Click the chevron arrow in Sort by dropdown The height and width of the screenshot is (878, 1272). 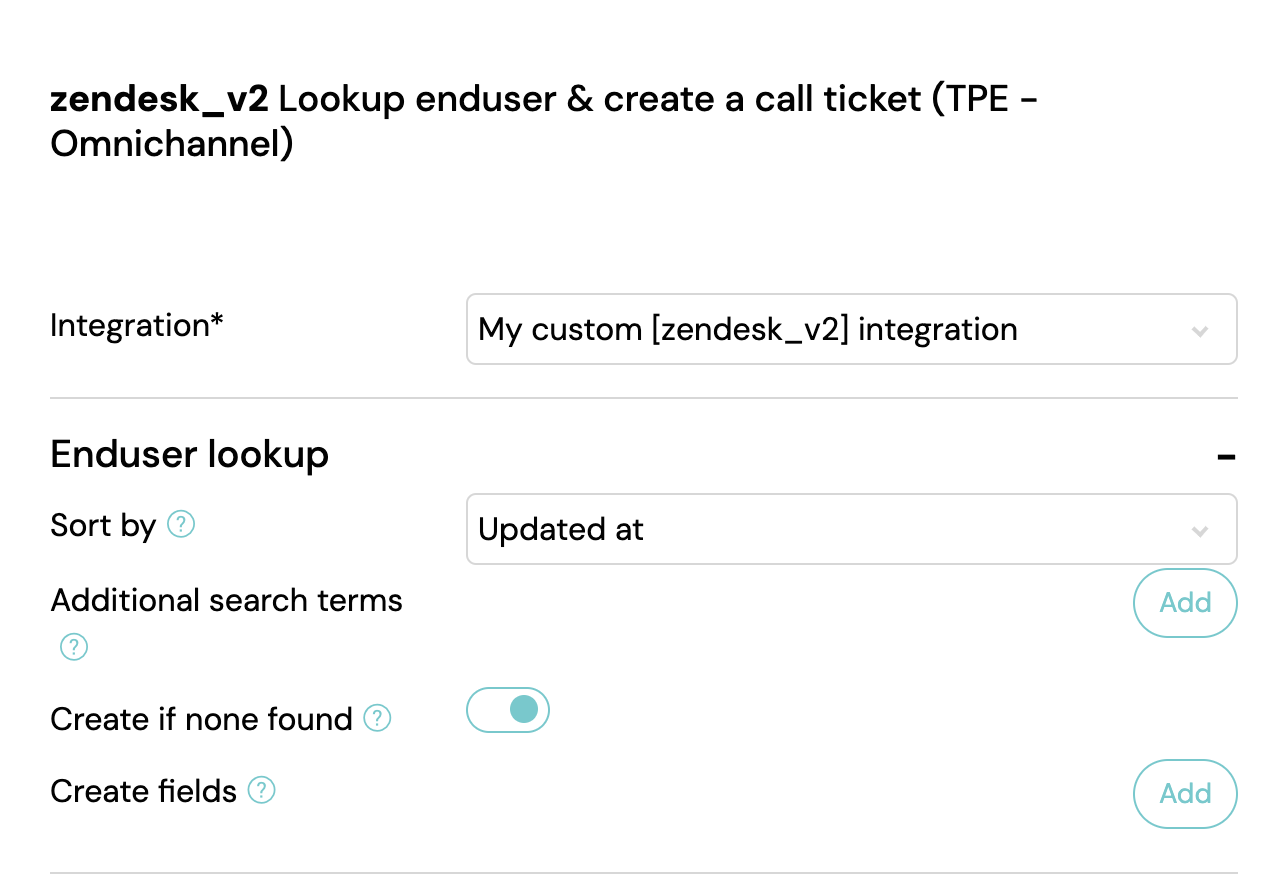click(1200, 530)
